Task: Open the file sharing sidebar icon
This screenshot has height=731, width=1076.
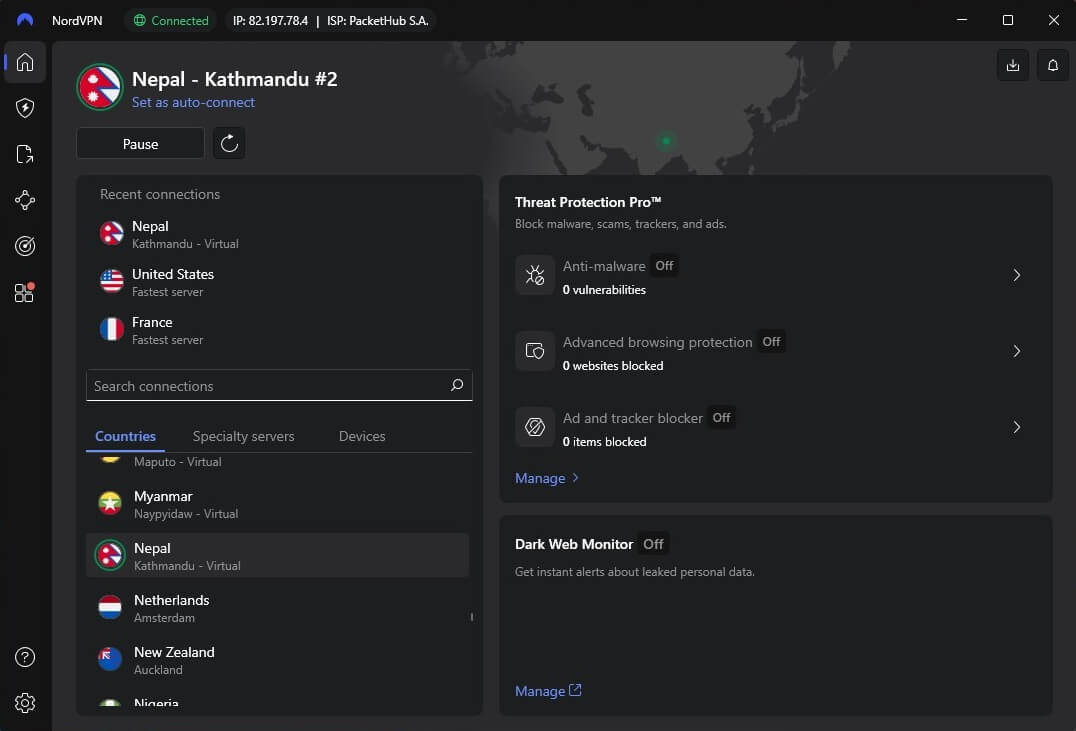Action: (25, 154)
